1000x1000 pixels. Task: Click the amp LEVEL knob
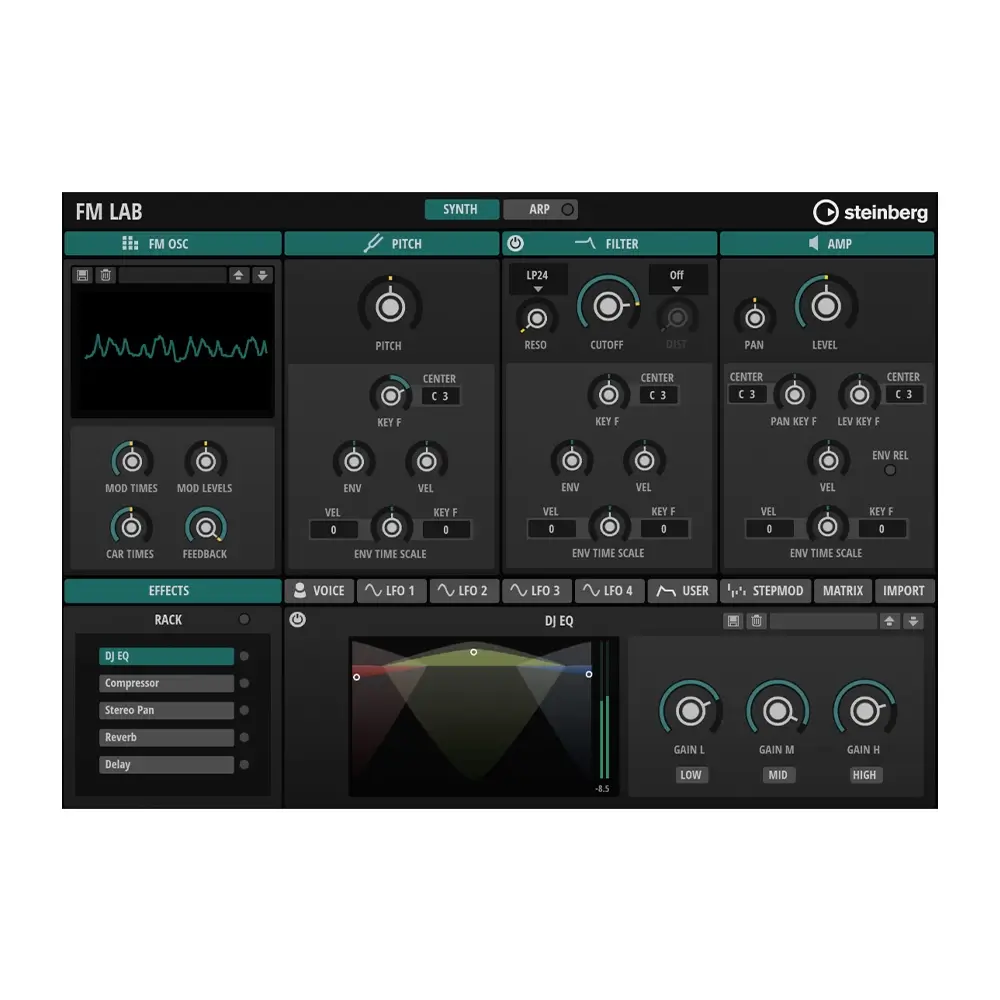click(x=825, y=307)
